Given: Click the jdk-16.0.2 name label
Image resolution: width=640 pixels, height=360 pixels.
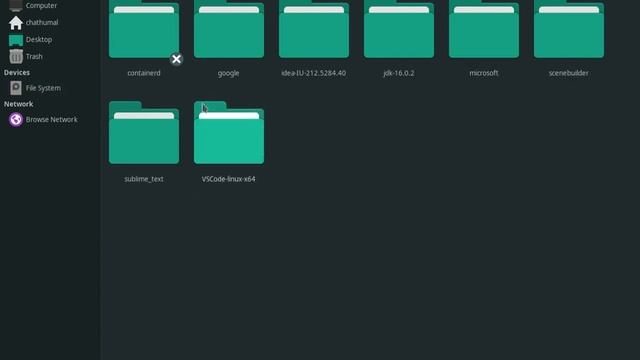Looking at the screenshot, I should [399, 73].
